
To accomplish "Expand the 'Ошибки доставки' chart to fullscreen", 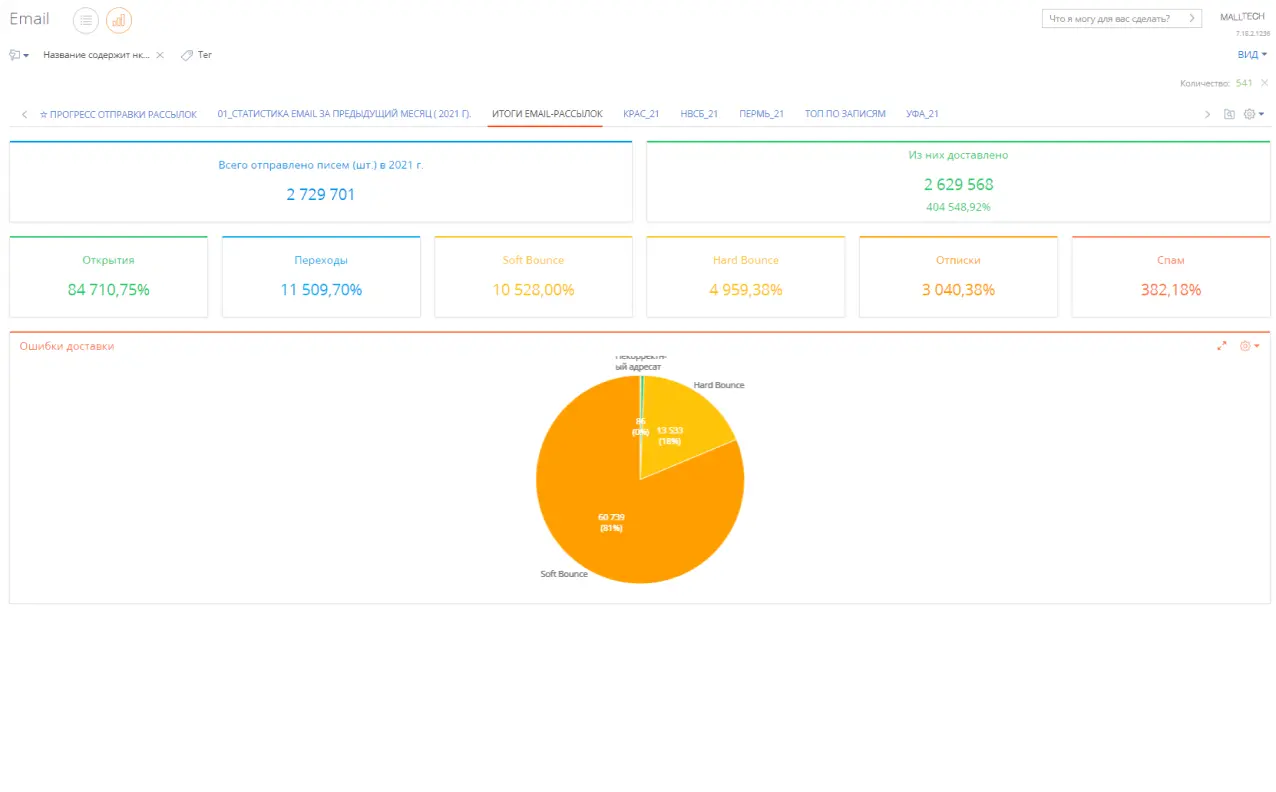I will coord(1221,346).
